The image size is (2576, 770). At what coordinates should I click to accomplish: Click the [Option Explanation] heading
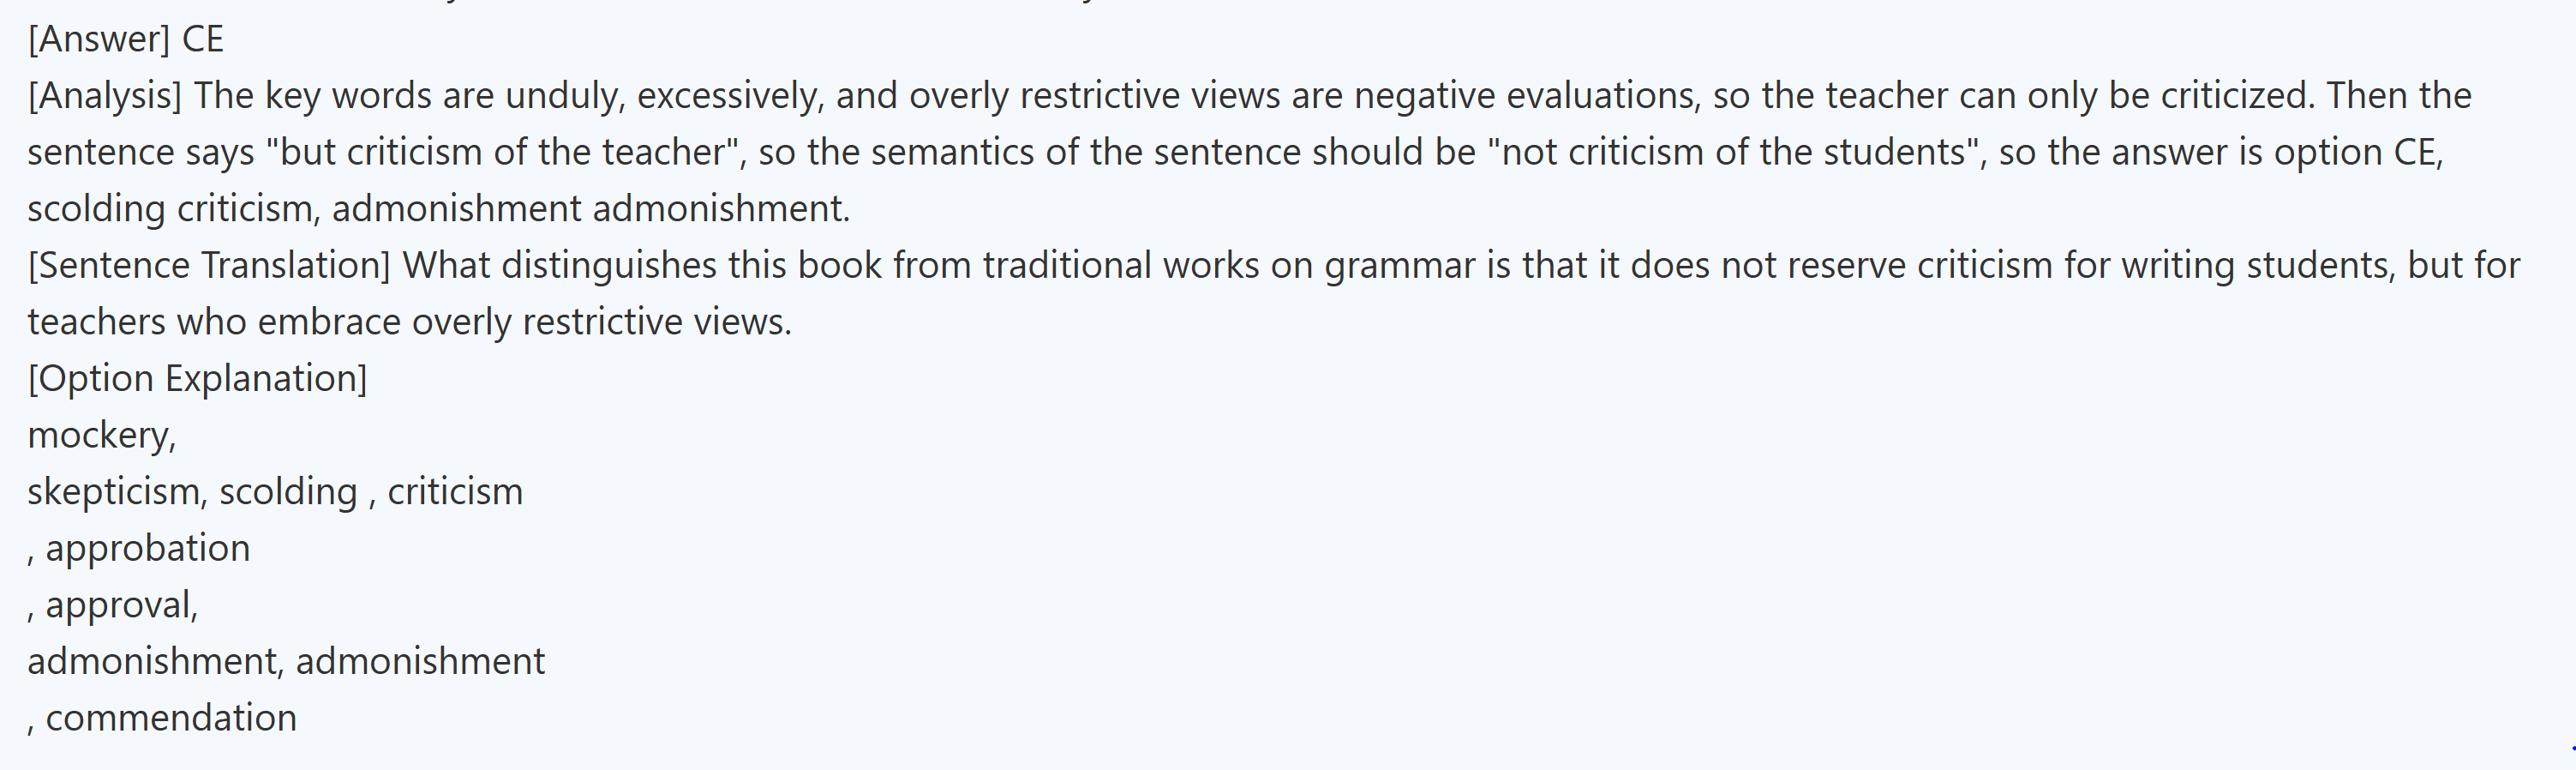click(x=197, y=379)
